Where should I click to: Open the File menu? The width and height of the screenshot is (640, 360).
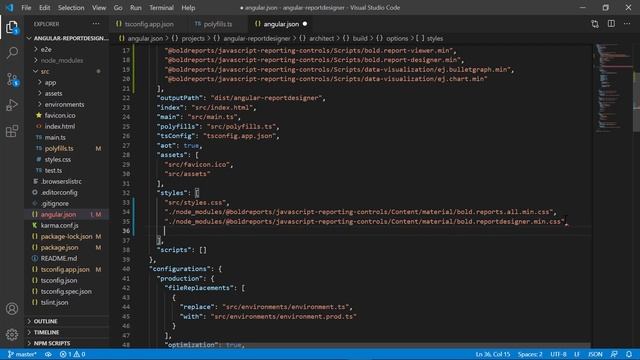tap(26, 8)
